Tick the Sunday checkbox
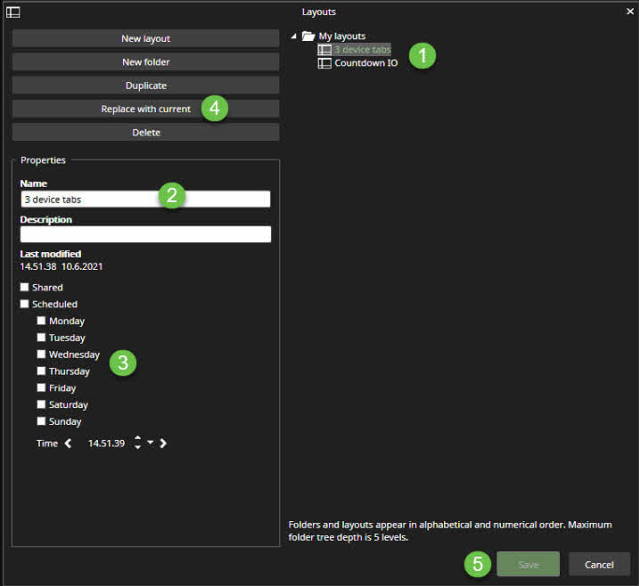This screenshot has width=639, height=586. pos(42,421)
